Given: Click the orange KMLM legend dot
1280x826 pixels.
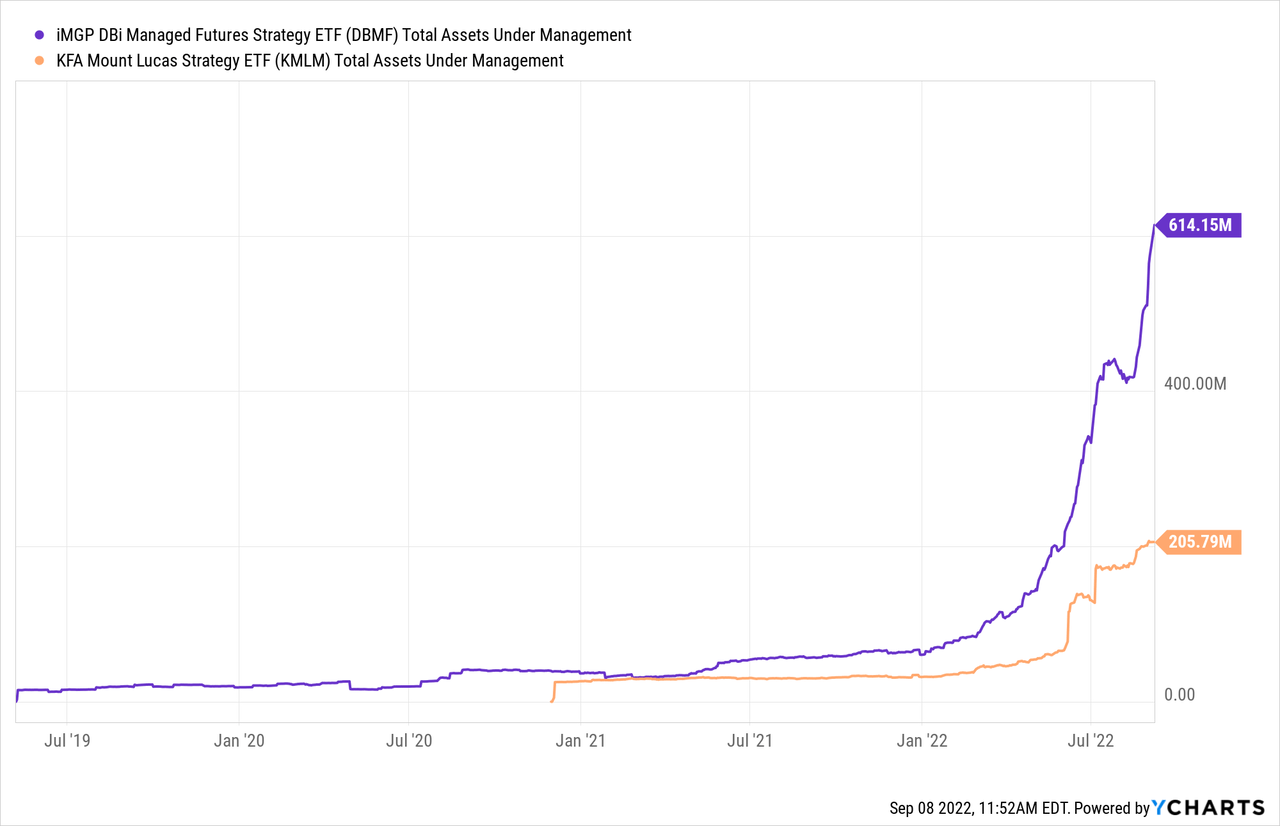Looking at the screenshot, I should (38, 61).
